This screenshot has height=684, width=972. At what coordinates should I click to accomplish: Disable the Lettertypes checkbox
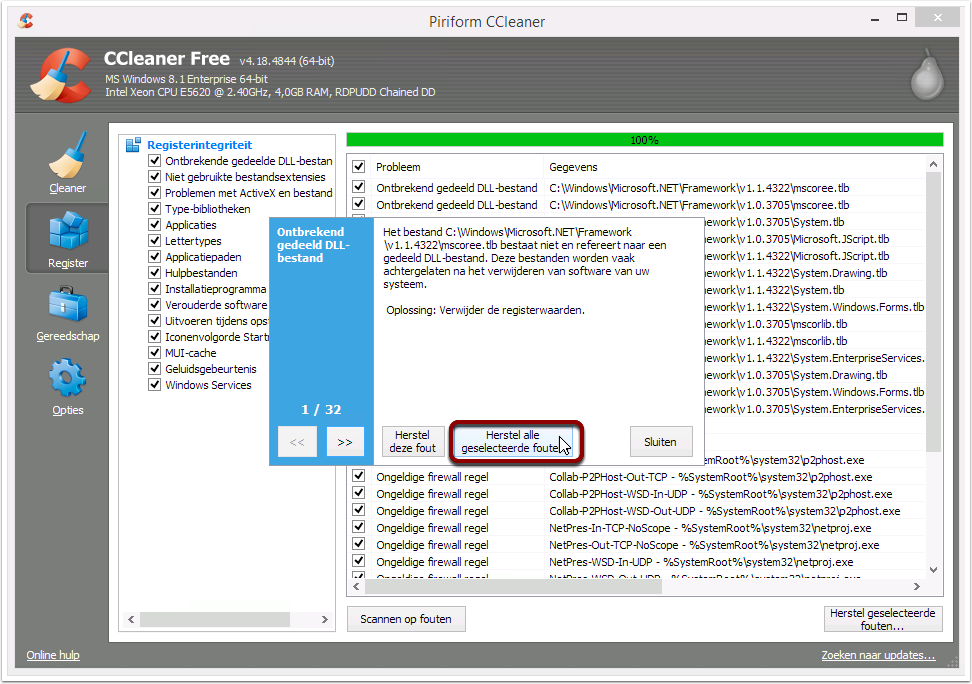154,241
